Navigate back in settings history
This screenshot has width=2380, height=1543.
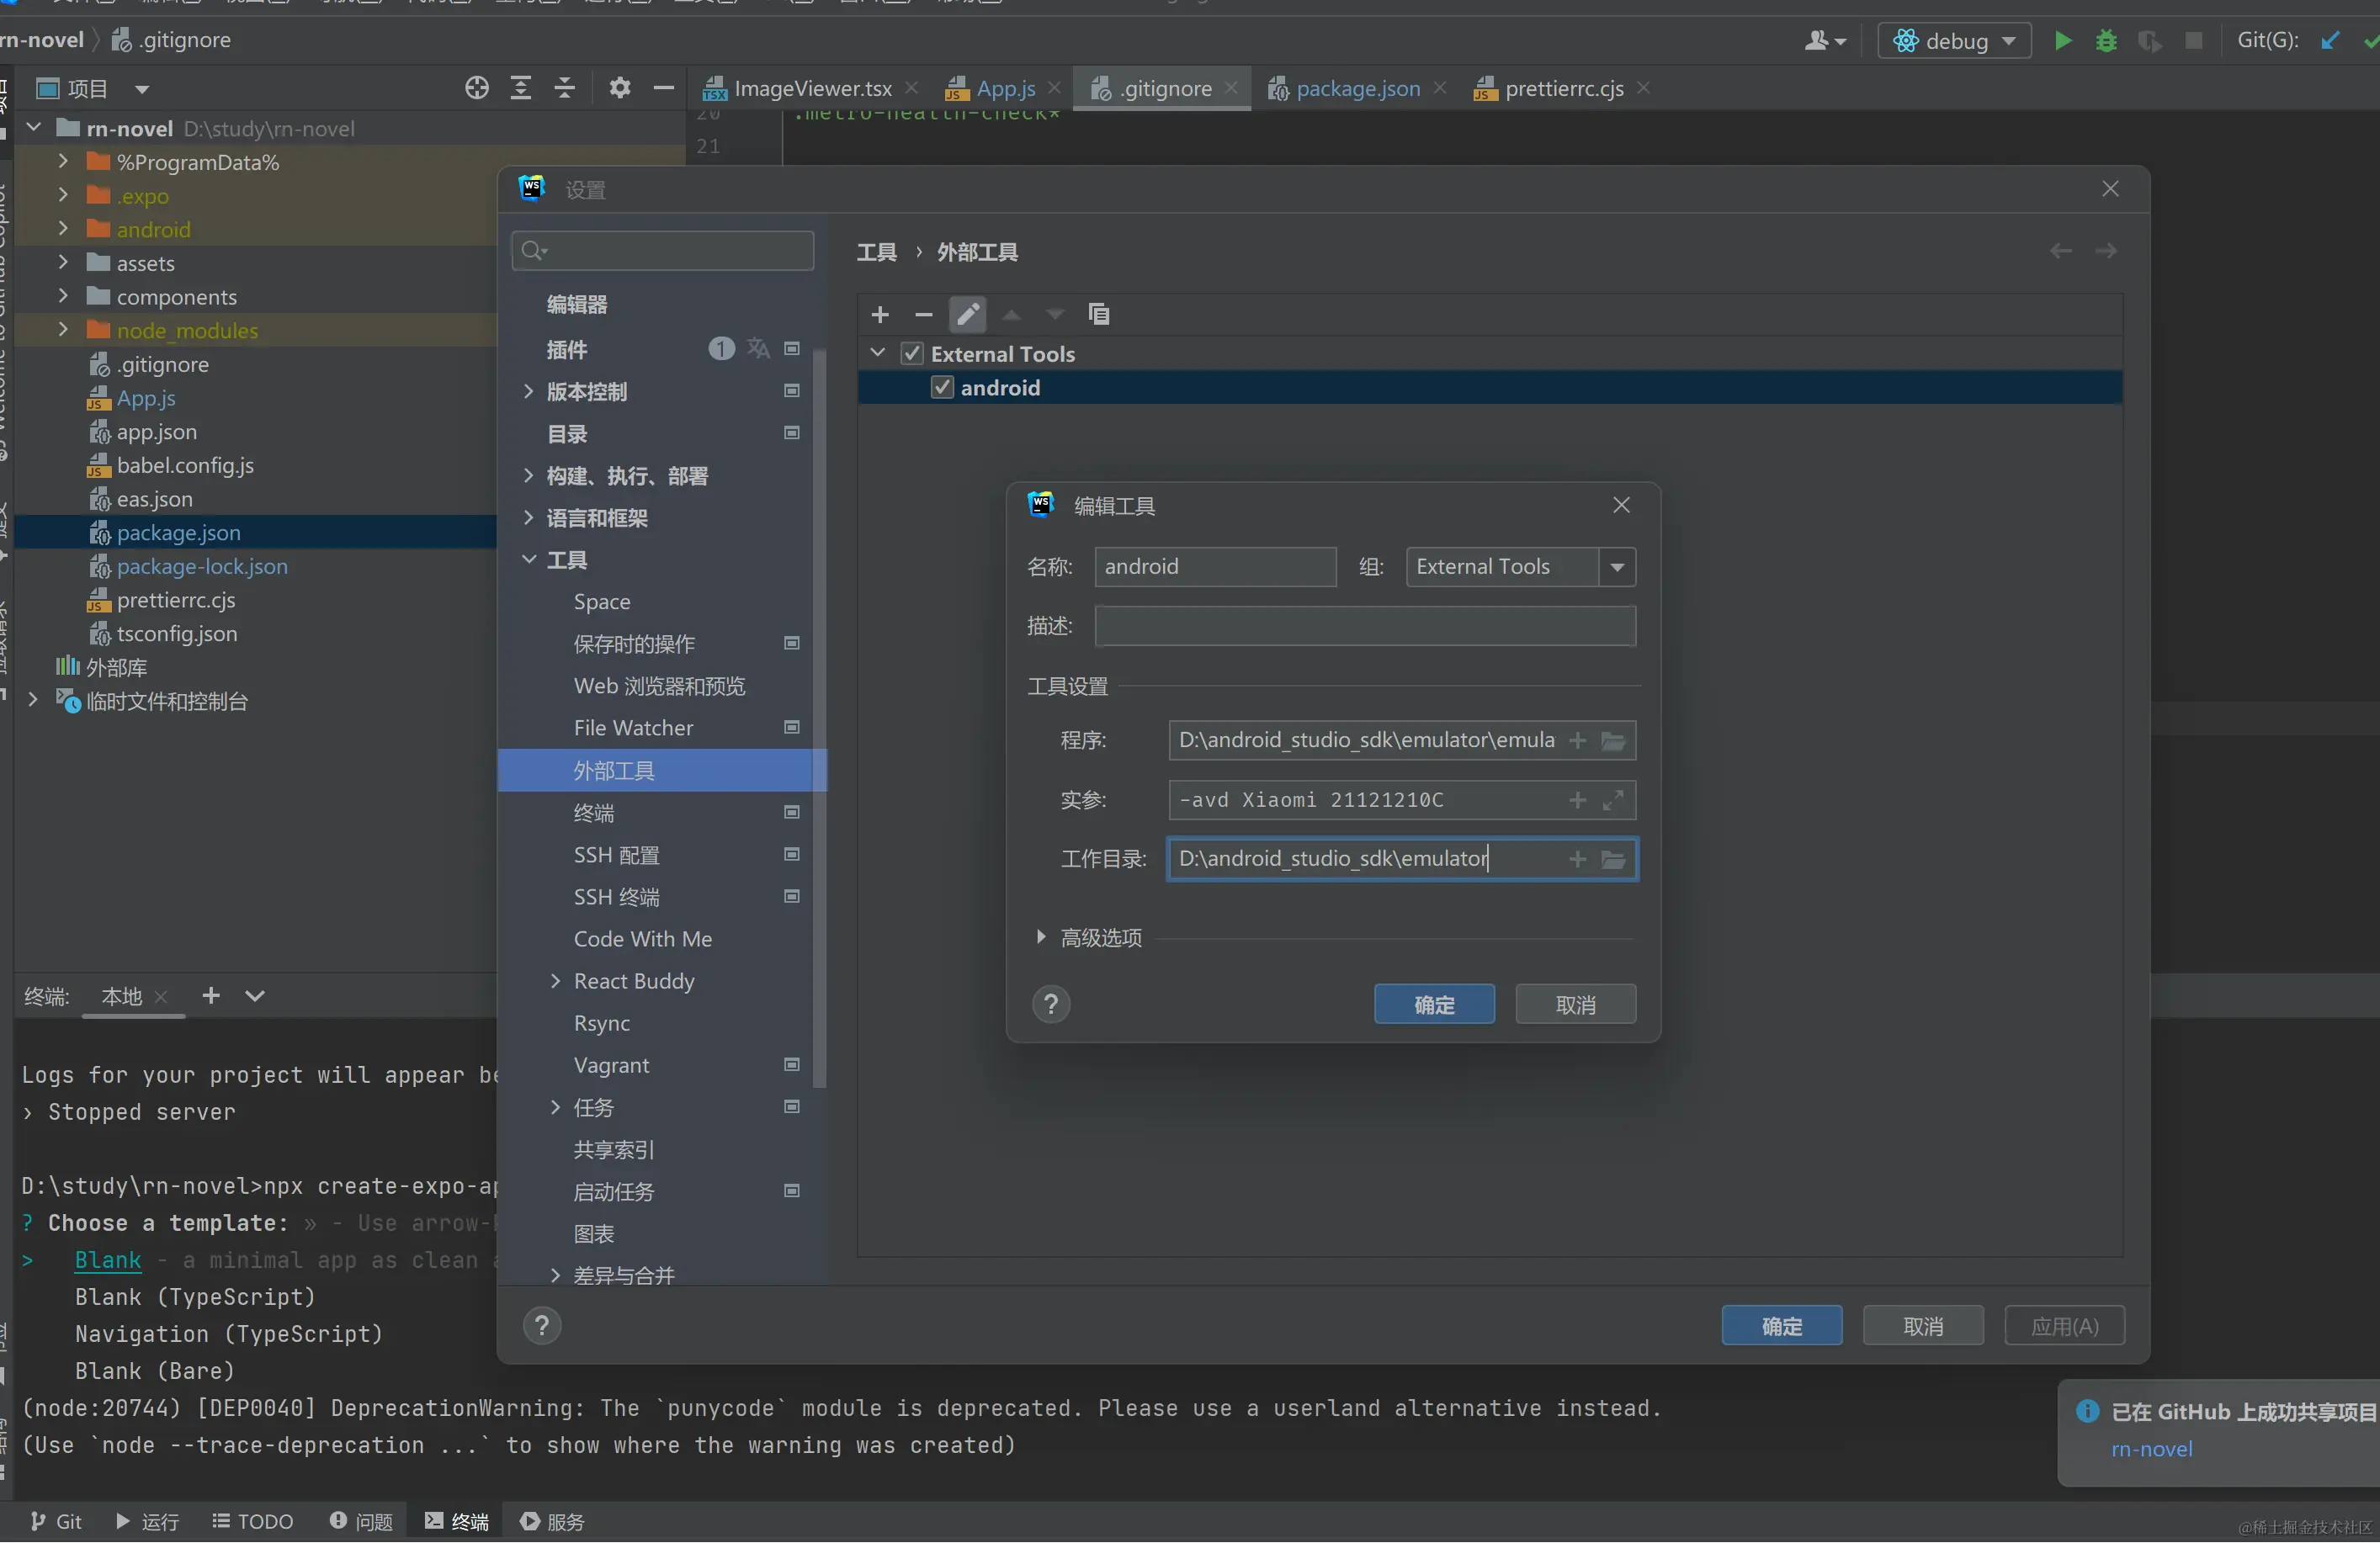click(x=2061, y=251)
